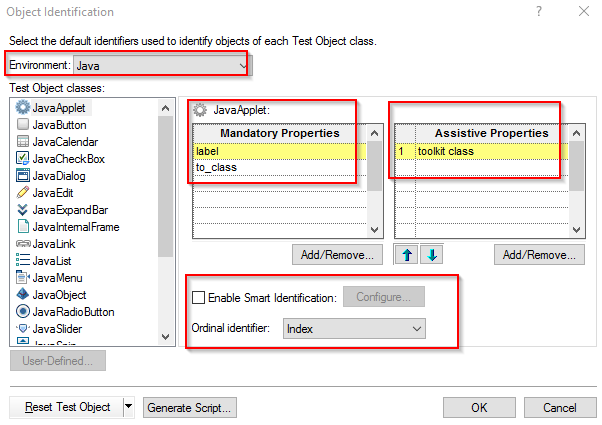Click scroll-up arrow of Test Object classes list

[x=165, y=108]
